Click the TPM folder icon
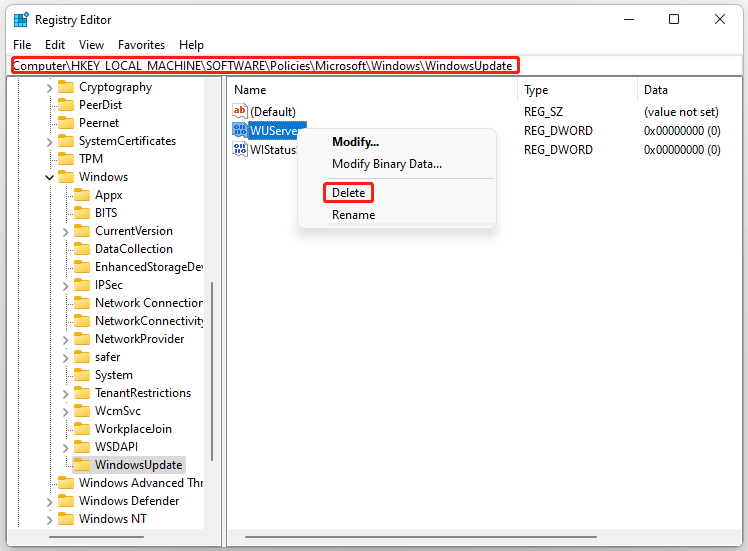748x551 pixels. (66, 159)
